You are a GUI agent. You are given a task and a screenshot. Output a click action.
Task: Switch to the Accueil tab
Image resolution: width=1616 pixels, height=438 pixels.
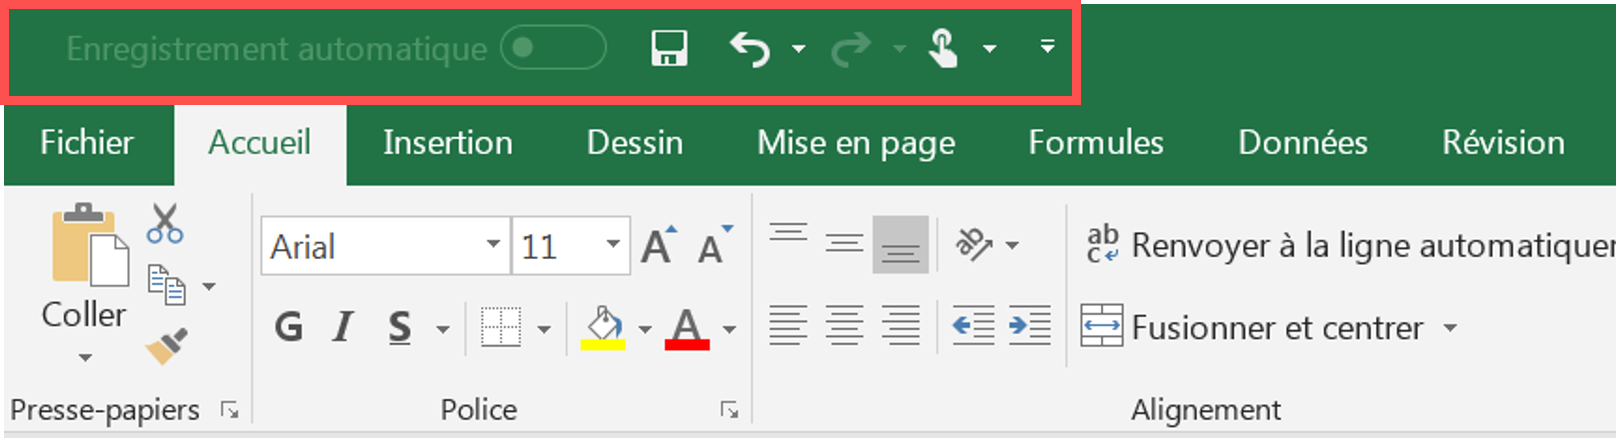pos(260,143)
